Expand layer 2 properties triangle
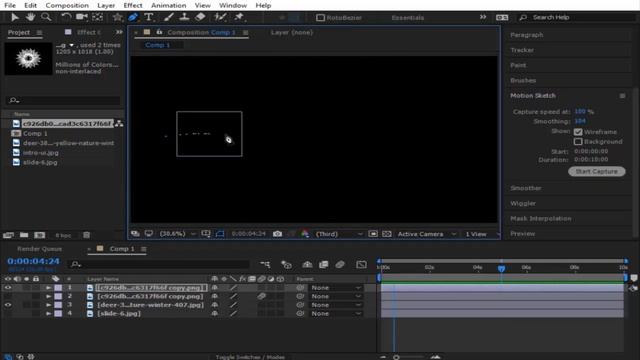This screenshot has height=360, width=640. (x=48, y=296)
